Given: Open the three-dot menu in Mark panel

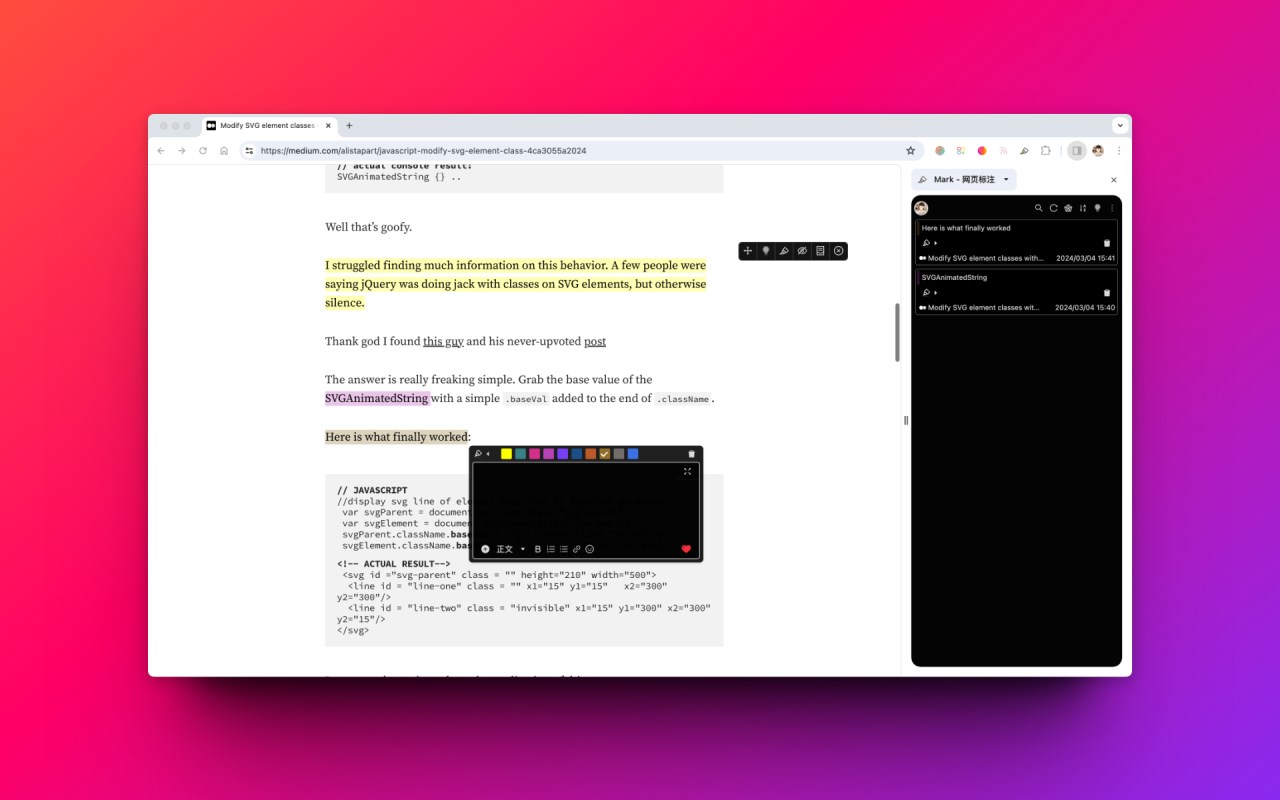Looking at the screenshot, I should (1112, 208).
